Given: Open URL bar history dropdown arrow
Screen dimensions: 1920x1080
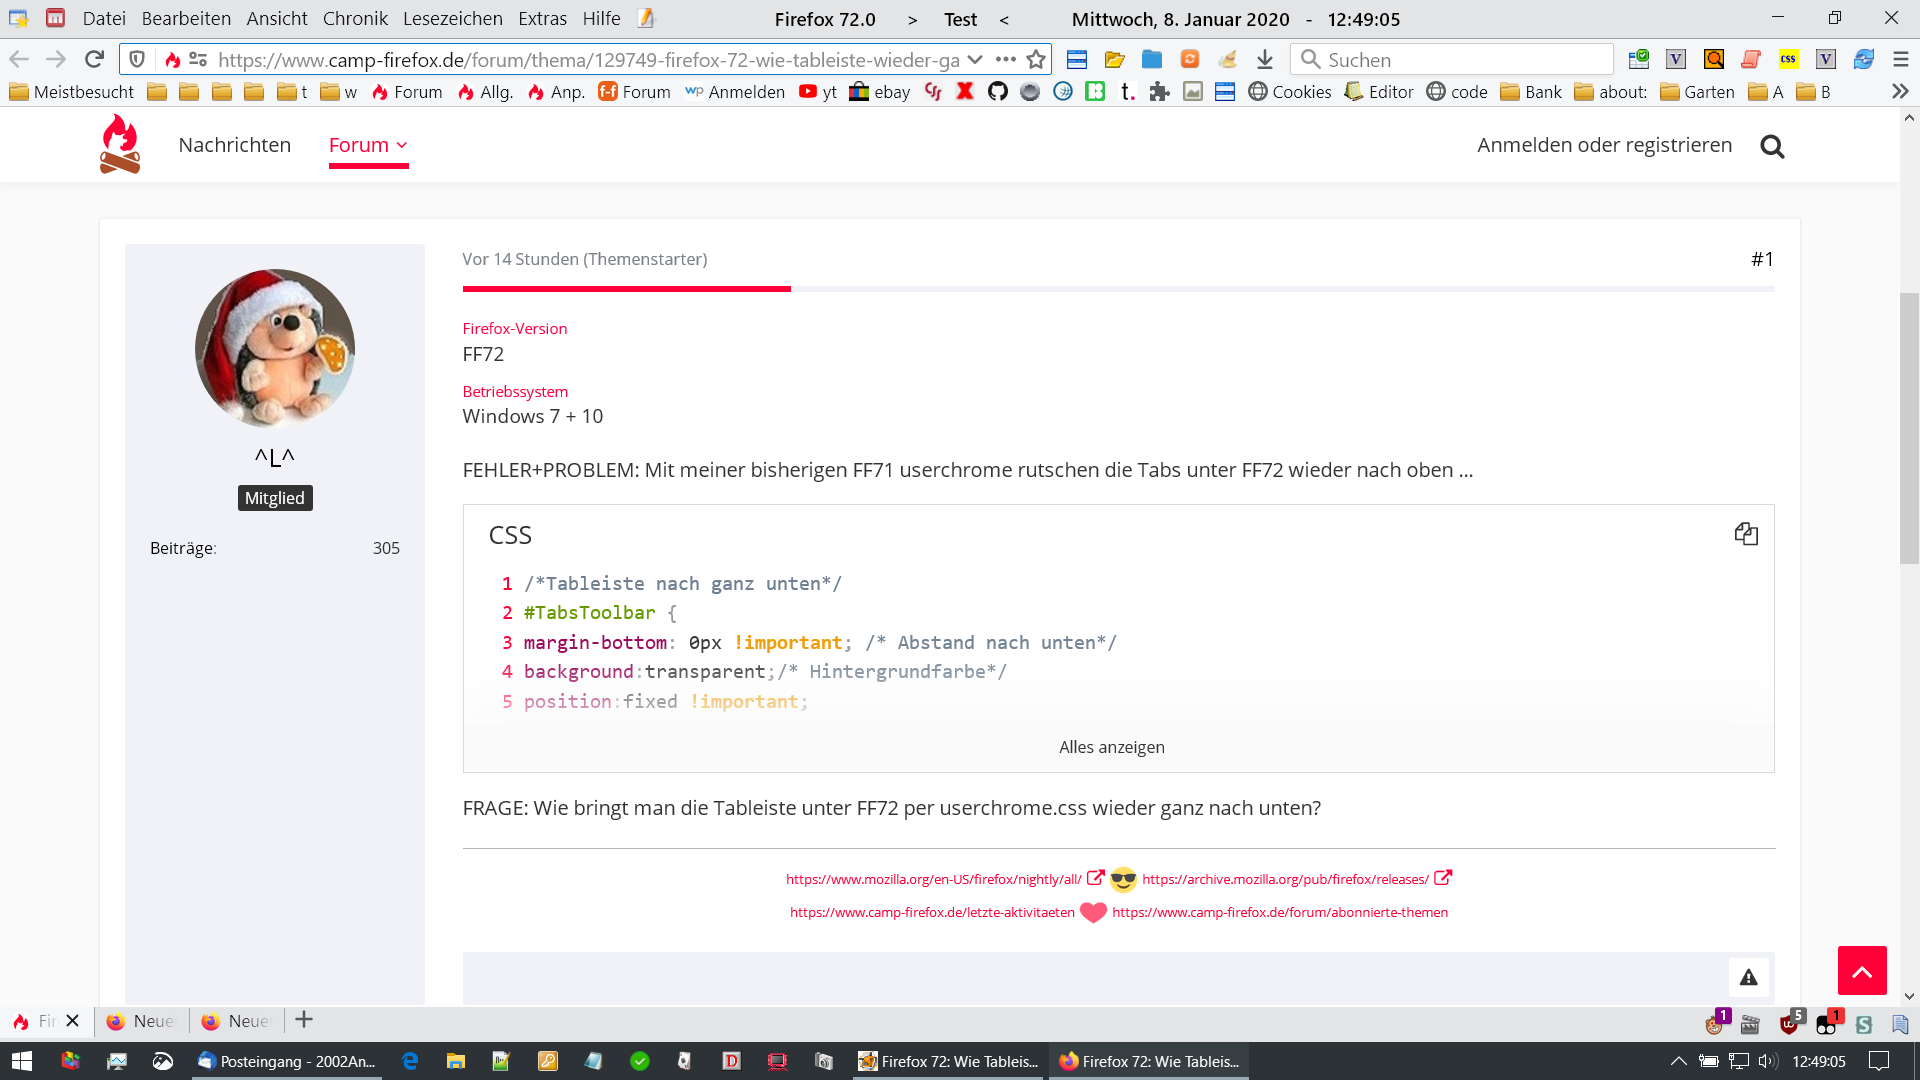Looking at the screenshot, I should pyautogui.click(x=975, y=59).
